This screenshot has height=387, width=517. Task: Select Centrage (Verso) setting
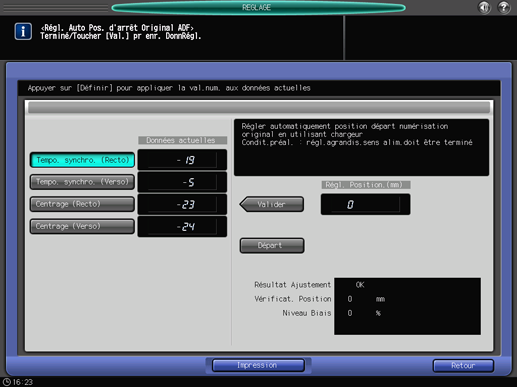coord(82,226)
